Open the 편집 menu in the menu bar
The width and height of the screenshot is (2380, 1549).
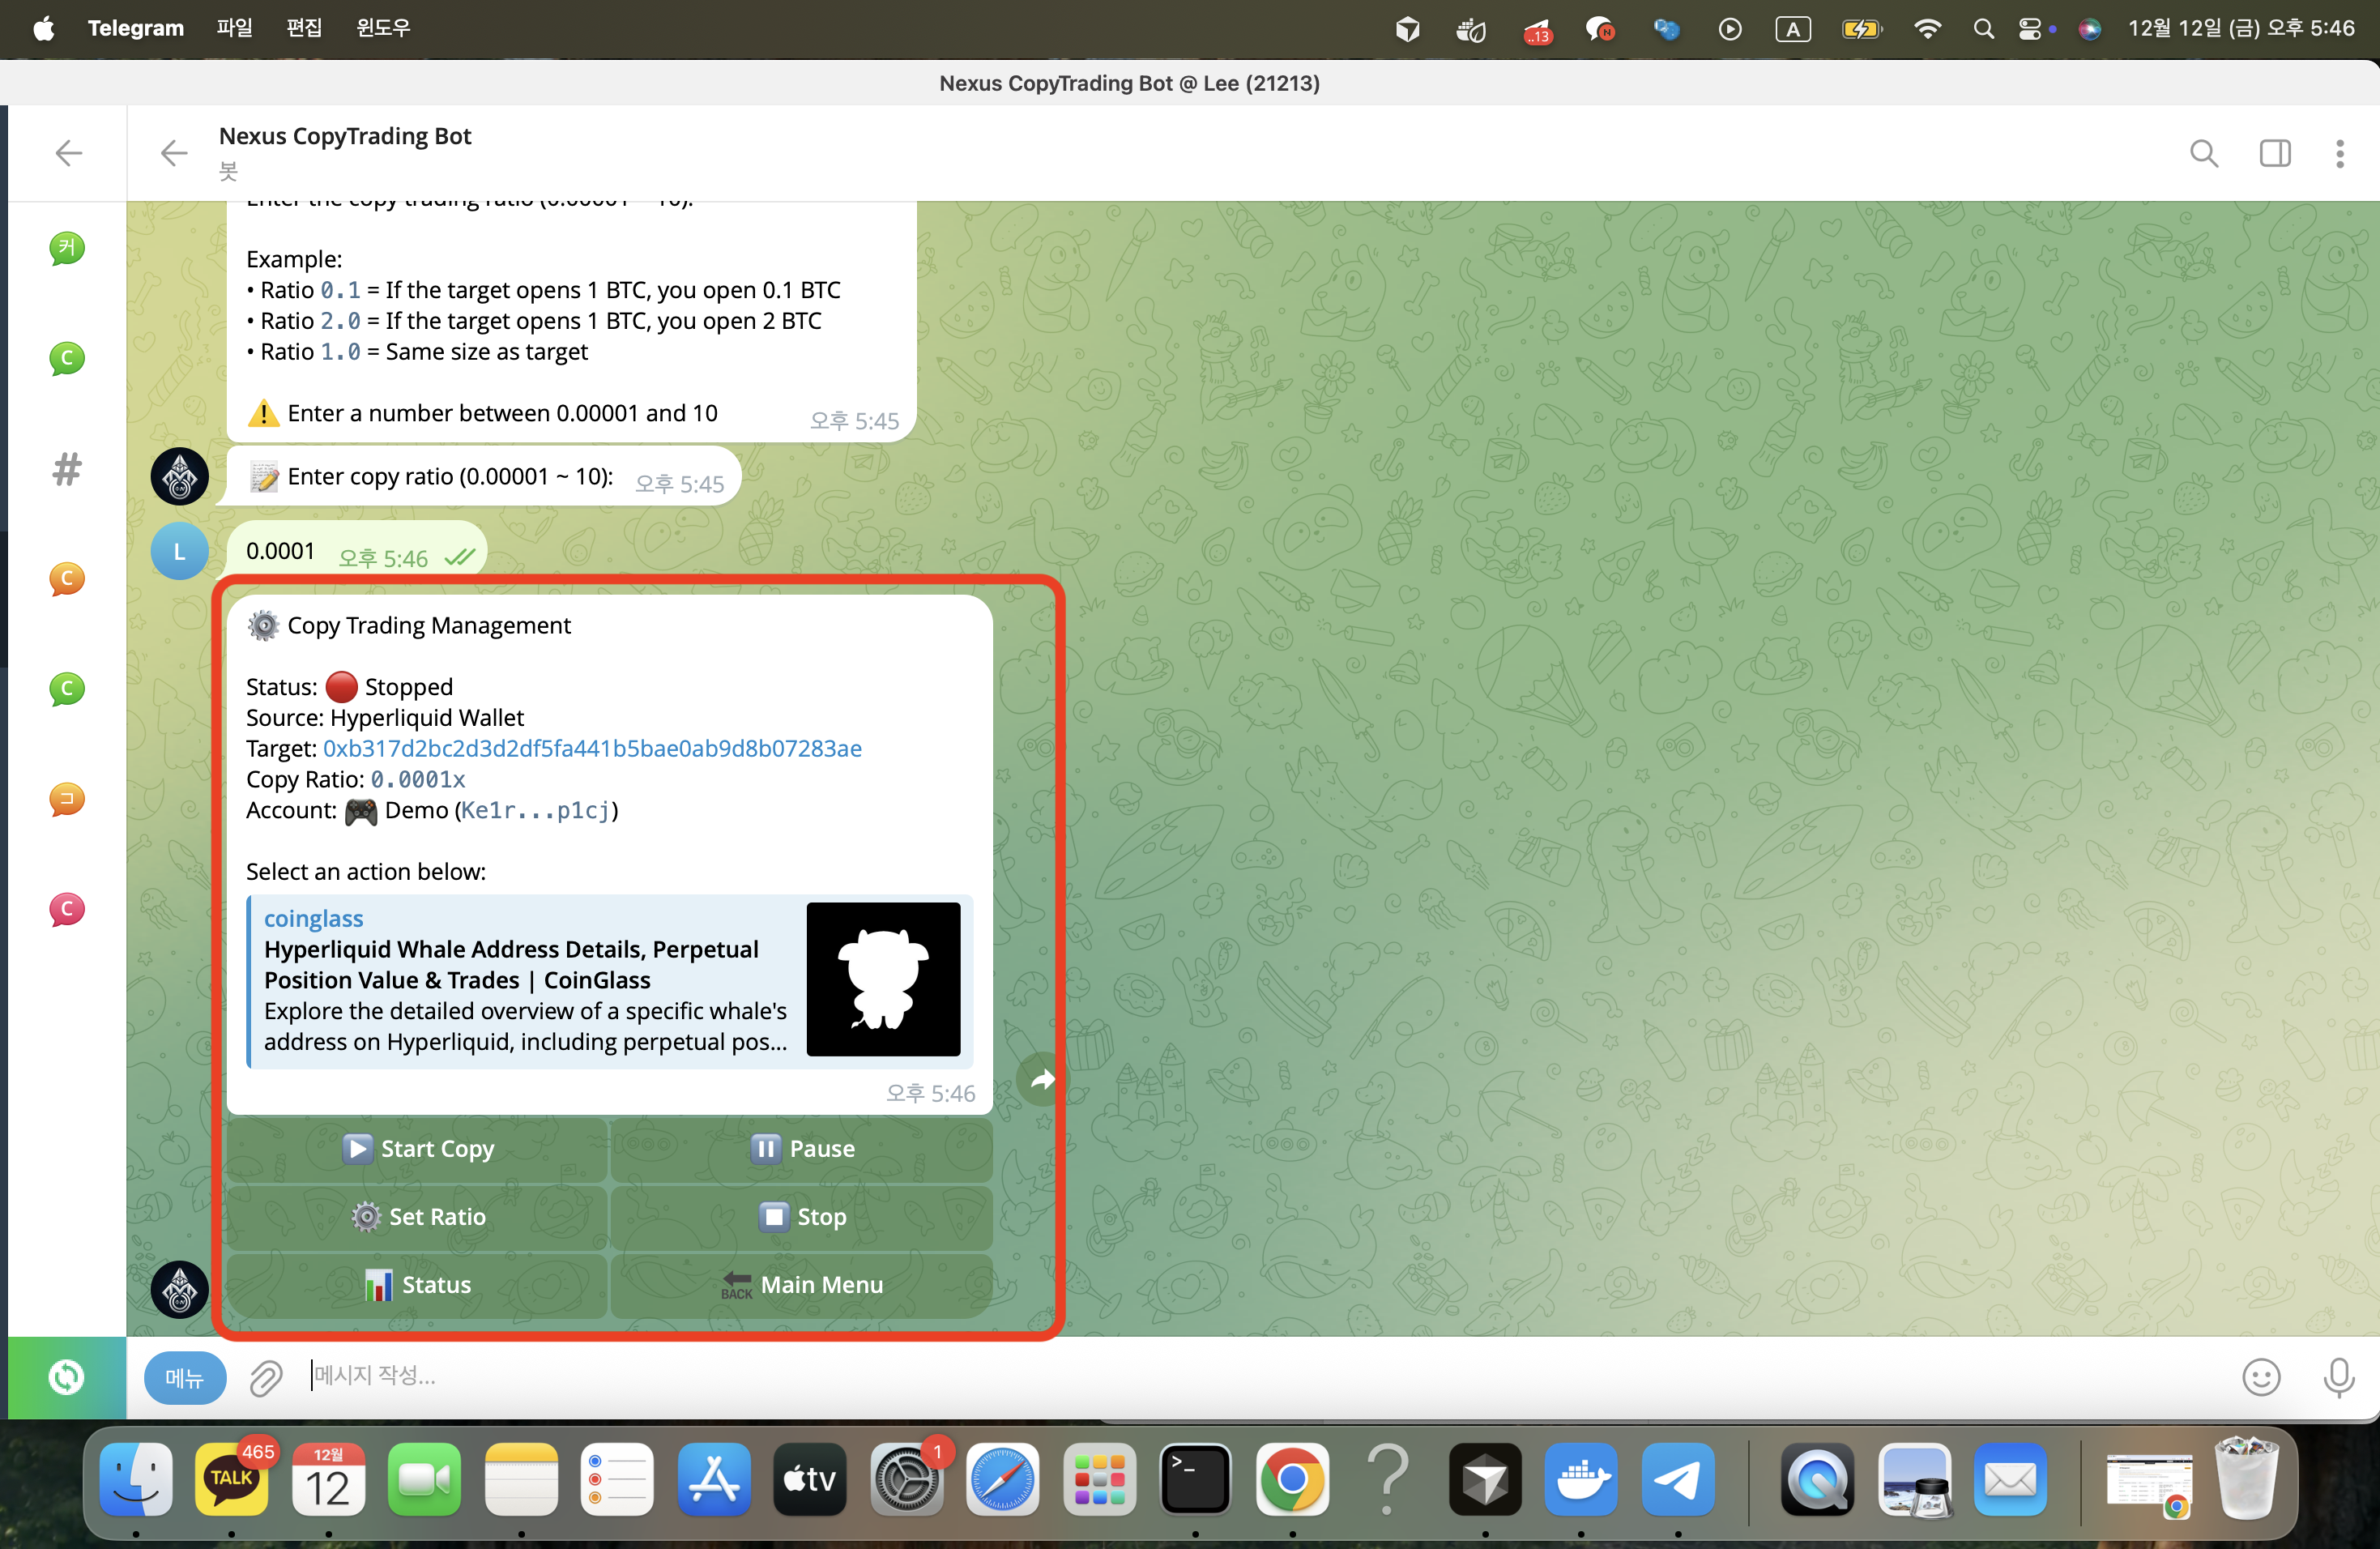tap(304, 28)
